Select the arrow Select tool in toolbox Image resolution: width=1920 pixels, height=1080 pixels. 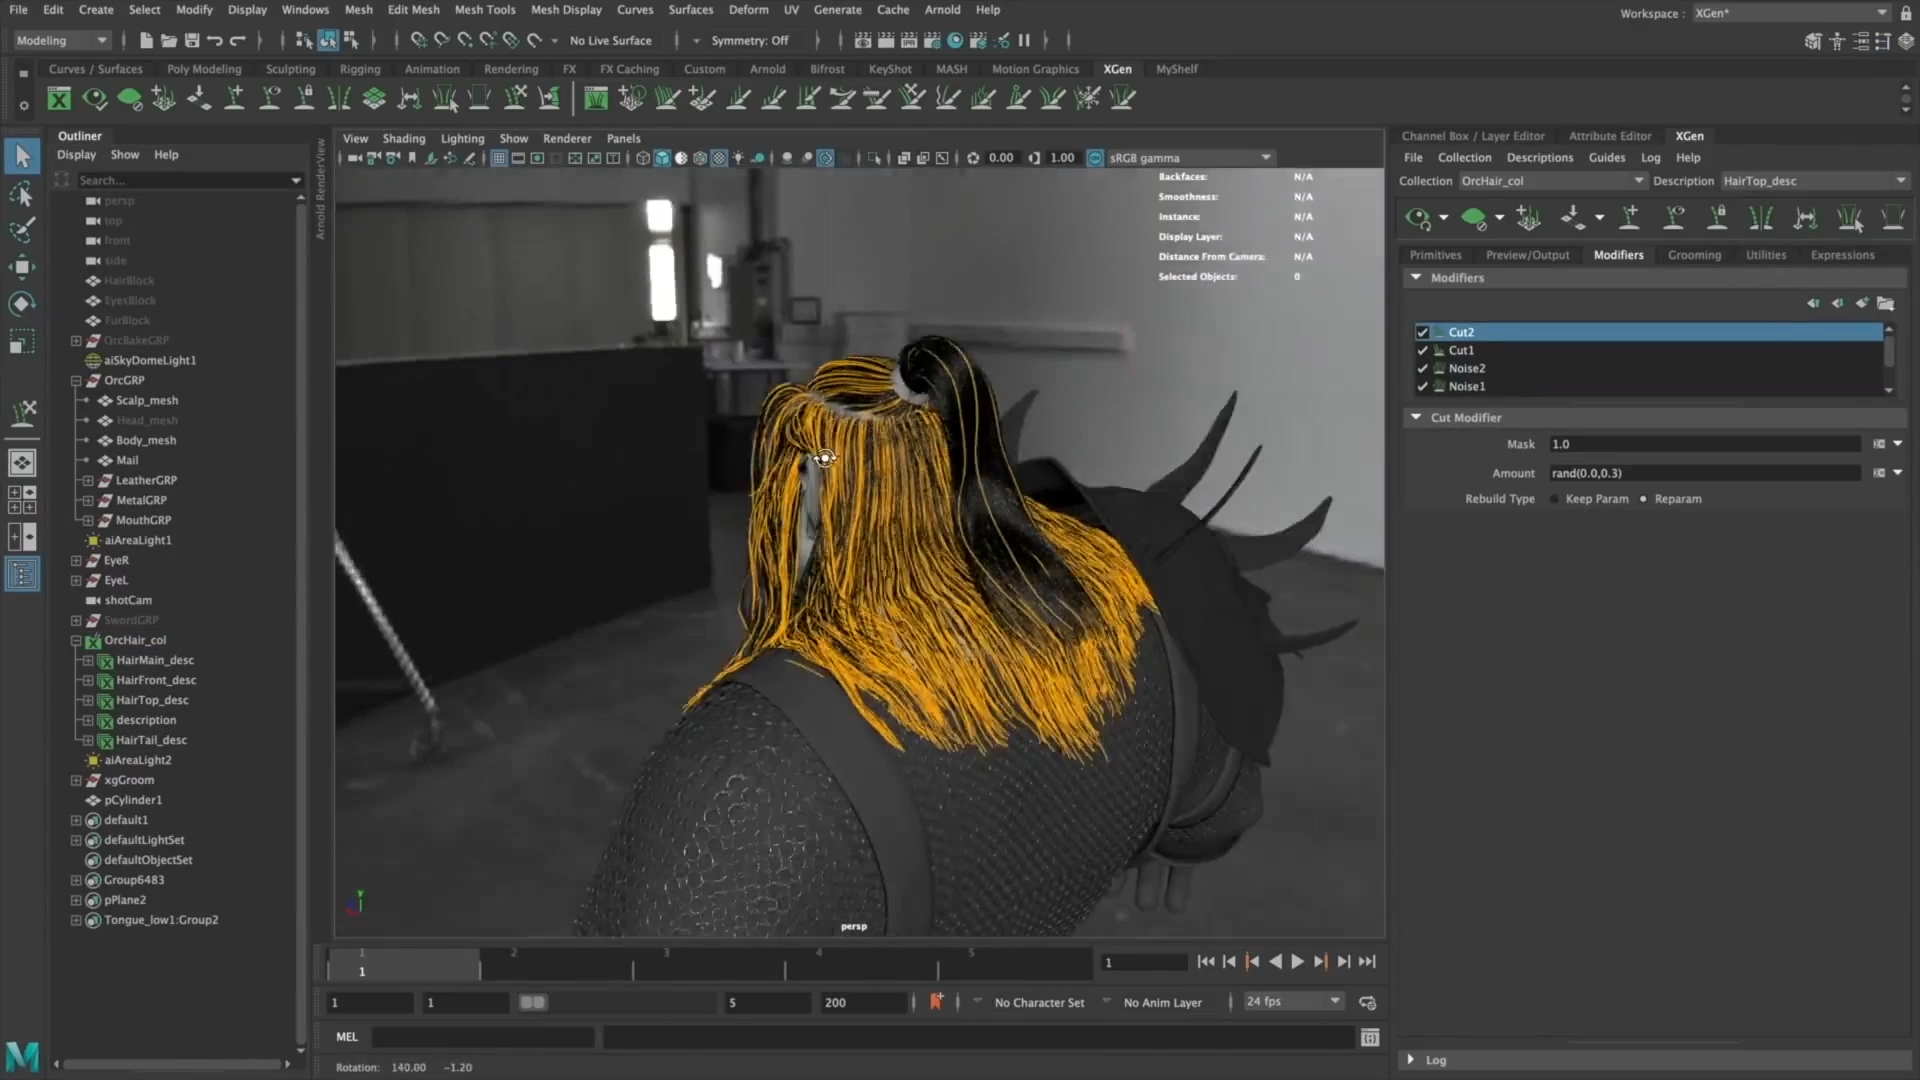coord(22,156)
